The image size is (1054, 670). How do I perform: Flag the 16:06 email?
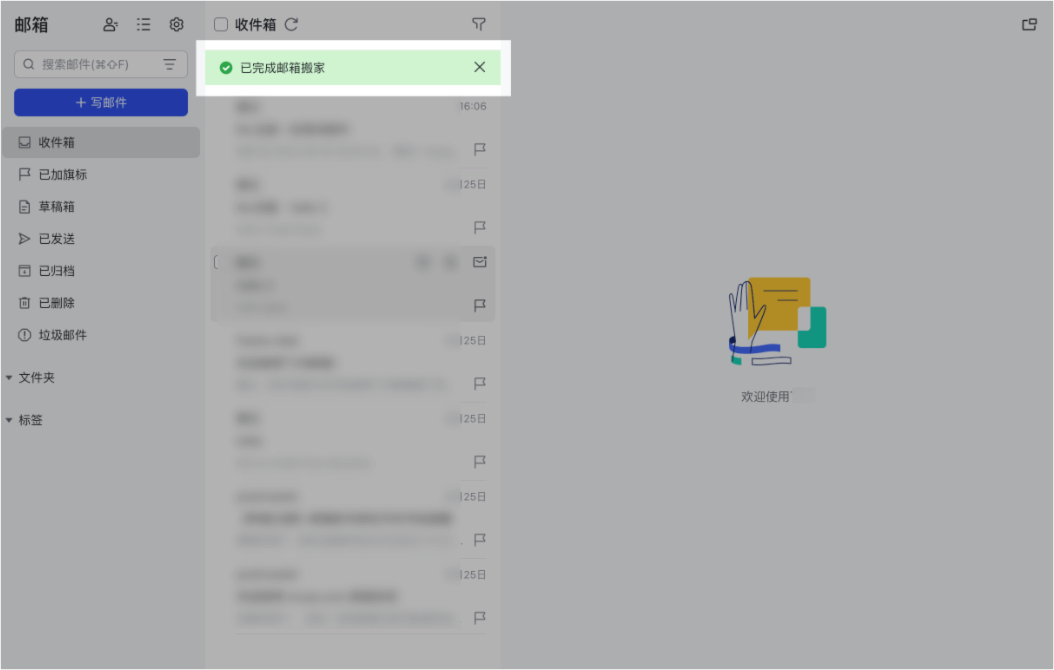pyautogui.click(x=479, y=149)
